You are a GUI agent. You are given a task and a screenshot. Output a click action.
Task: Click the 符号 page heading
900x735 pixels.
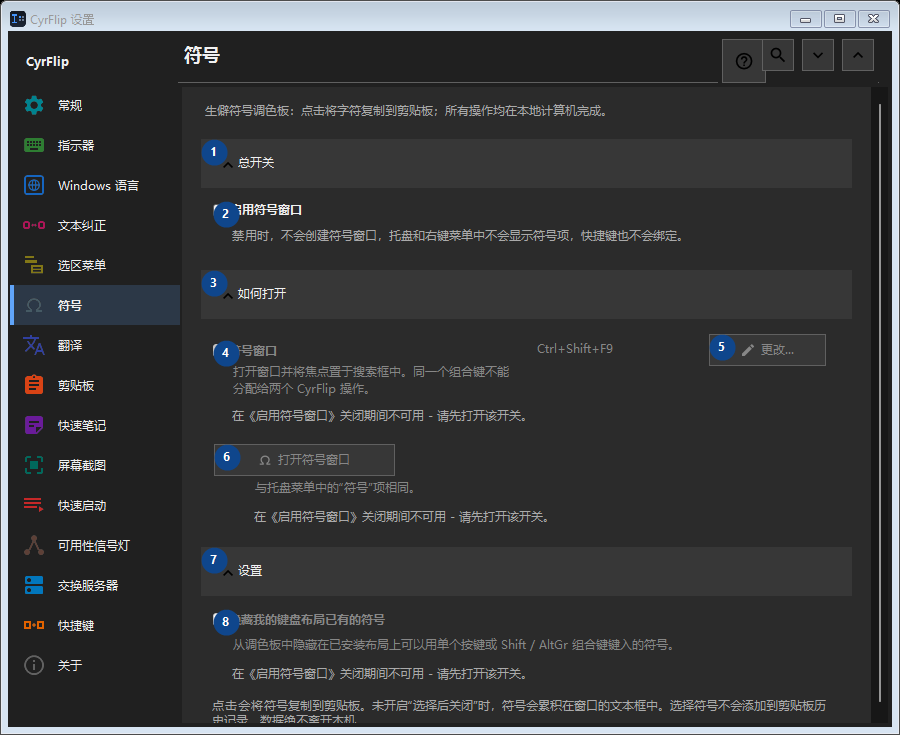click(x=201, y=56)
